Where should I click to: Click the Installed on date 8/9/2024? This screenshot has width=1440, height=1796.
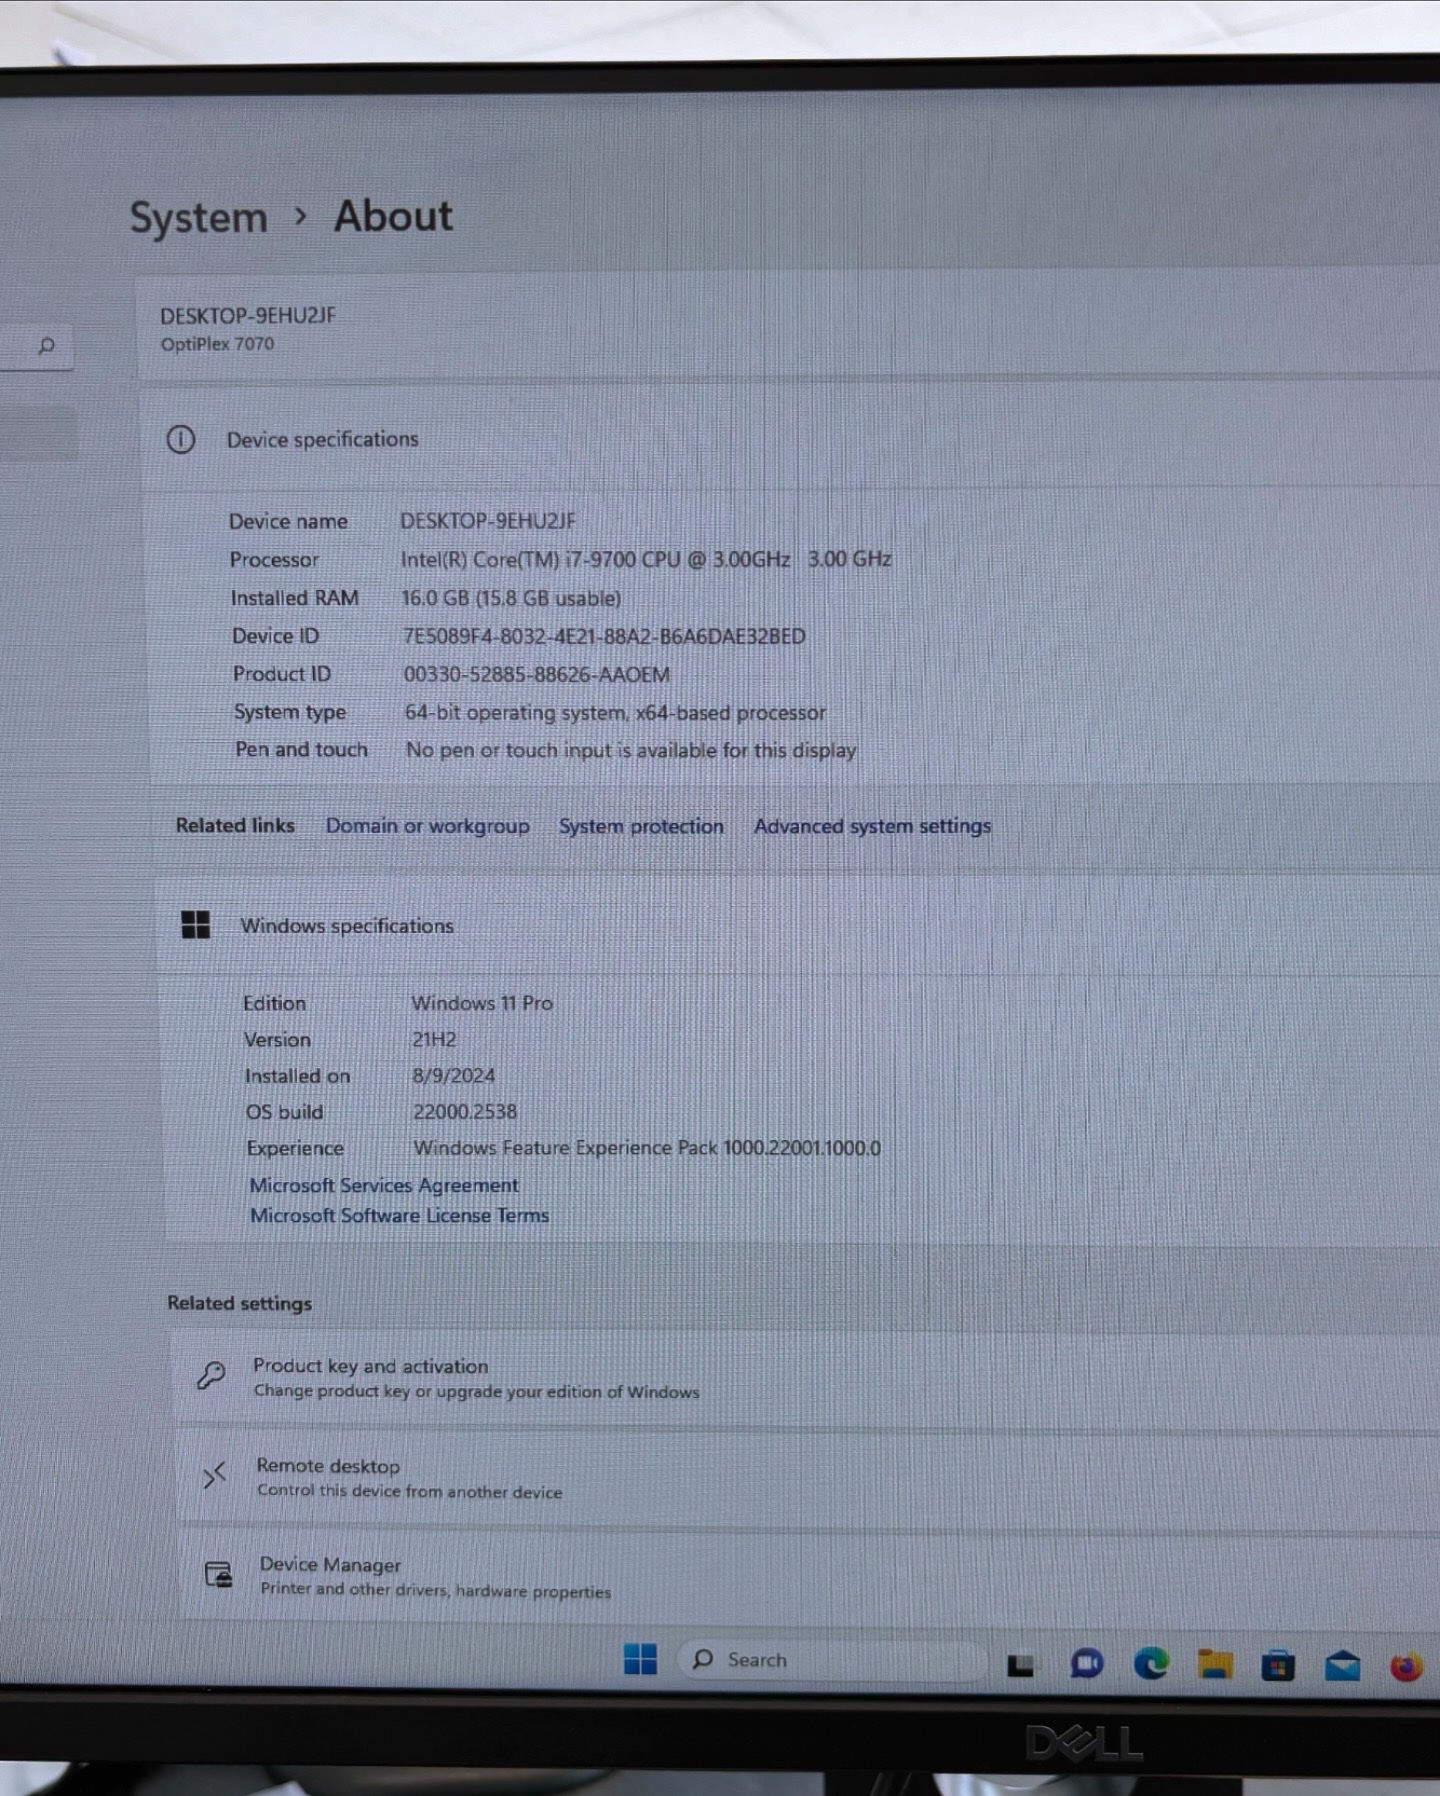point(453,1075)
